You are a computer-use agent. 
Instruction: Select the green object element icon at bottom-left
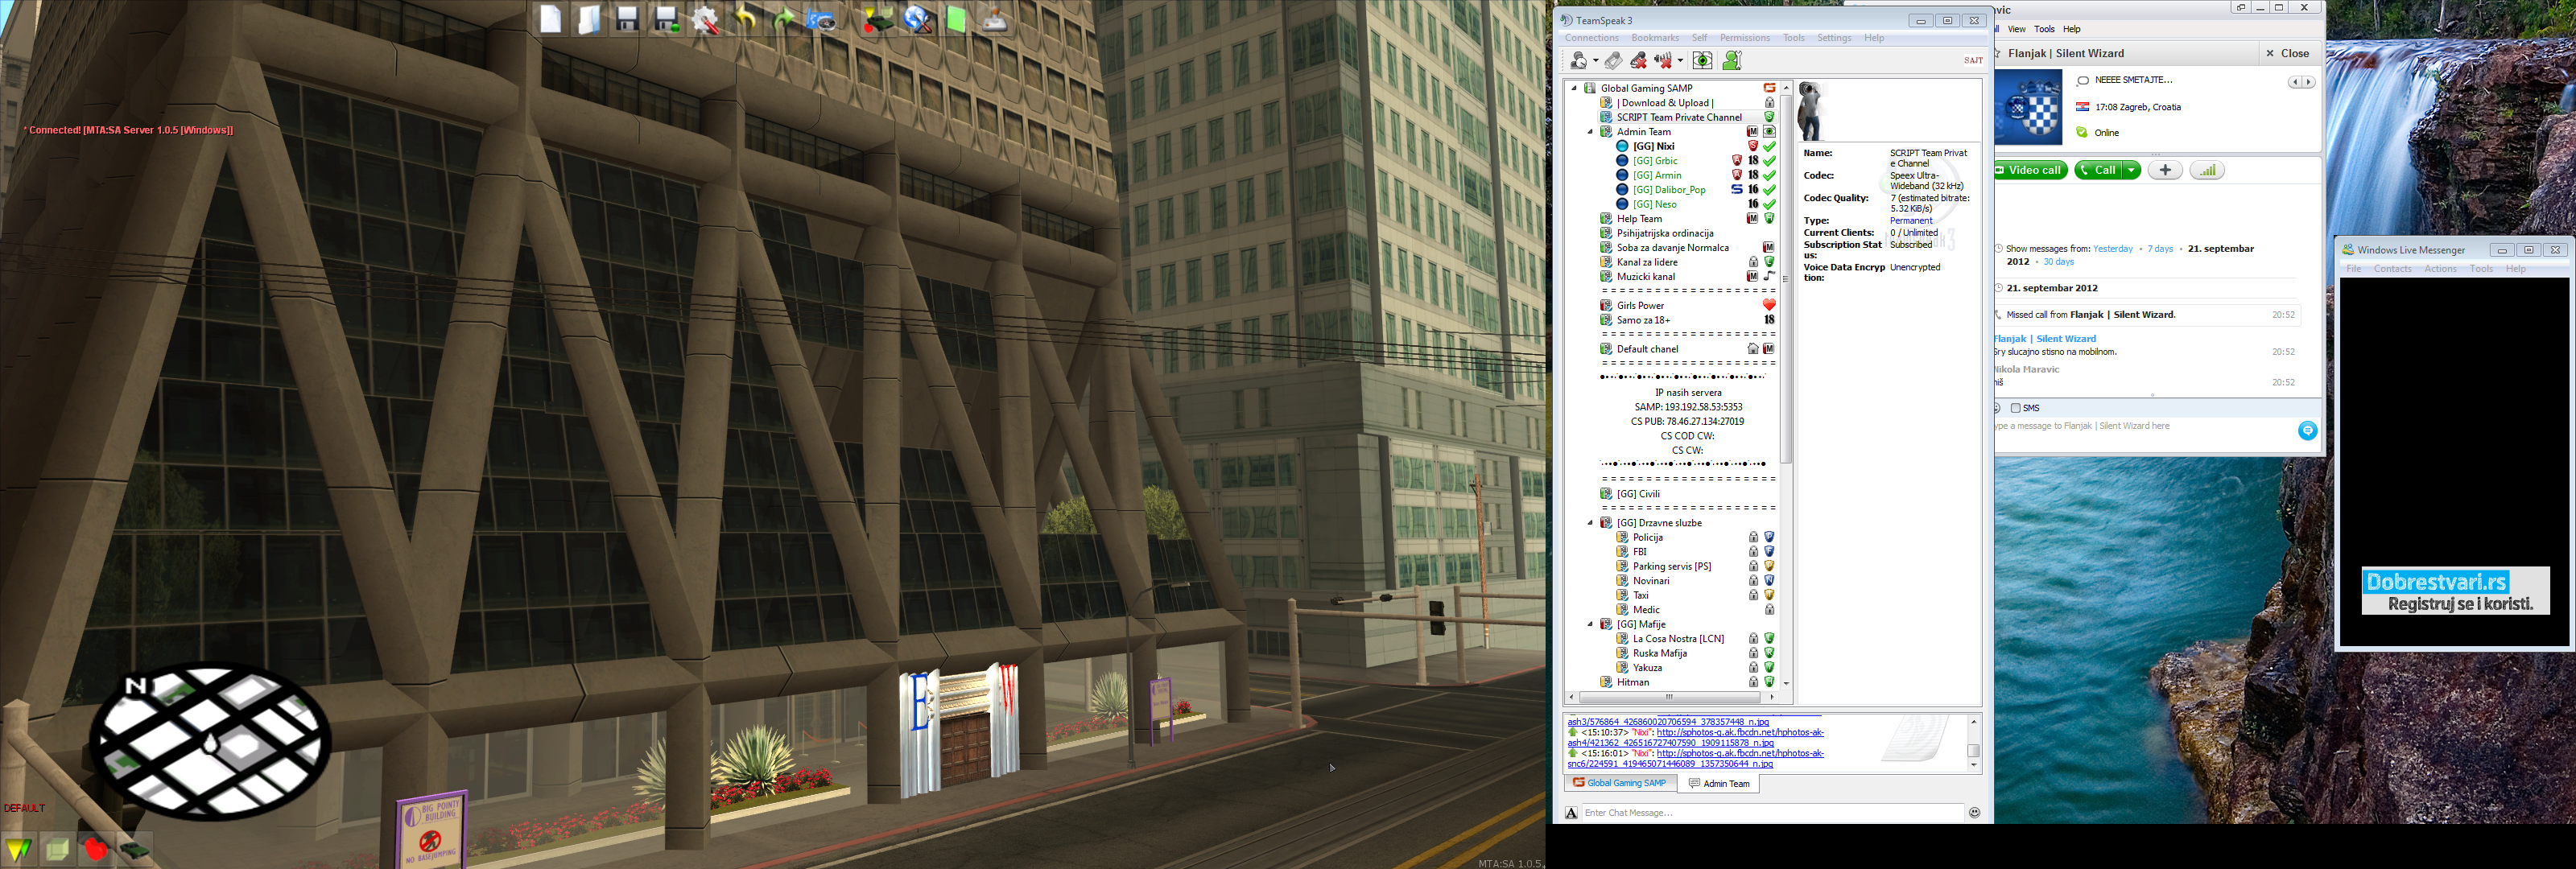(58, 849)
